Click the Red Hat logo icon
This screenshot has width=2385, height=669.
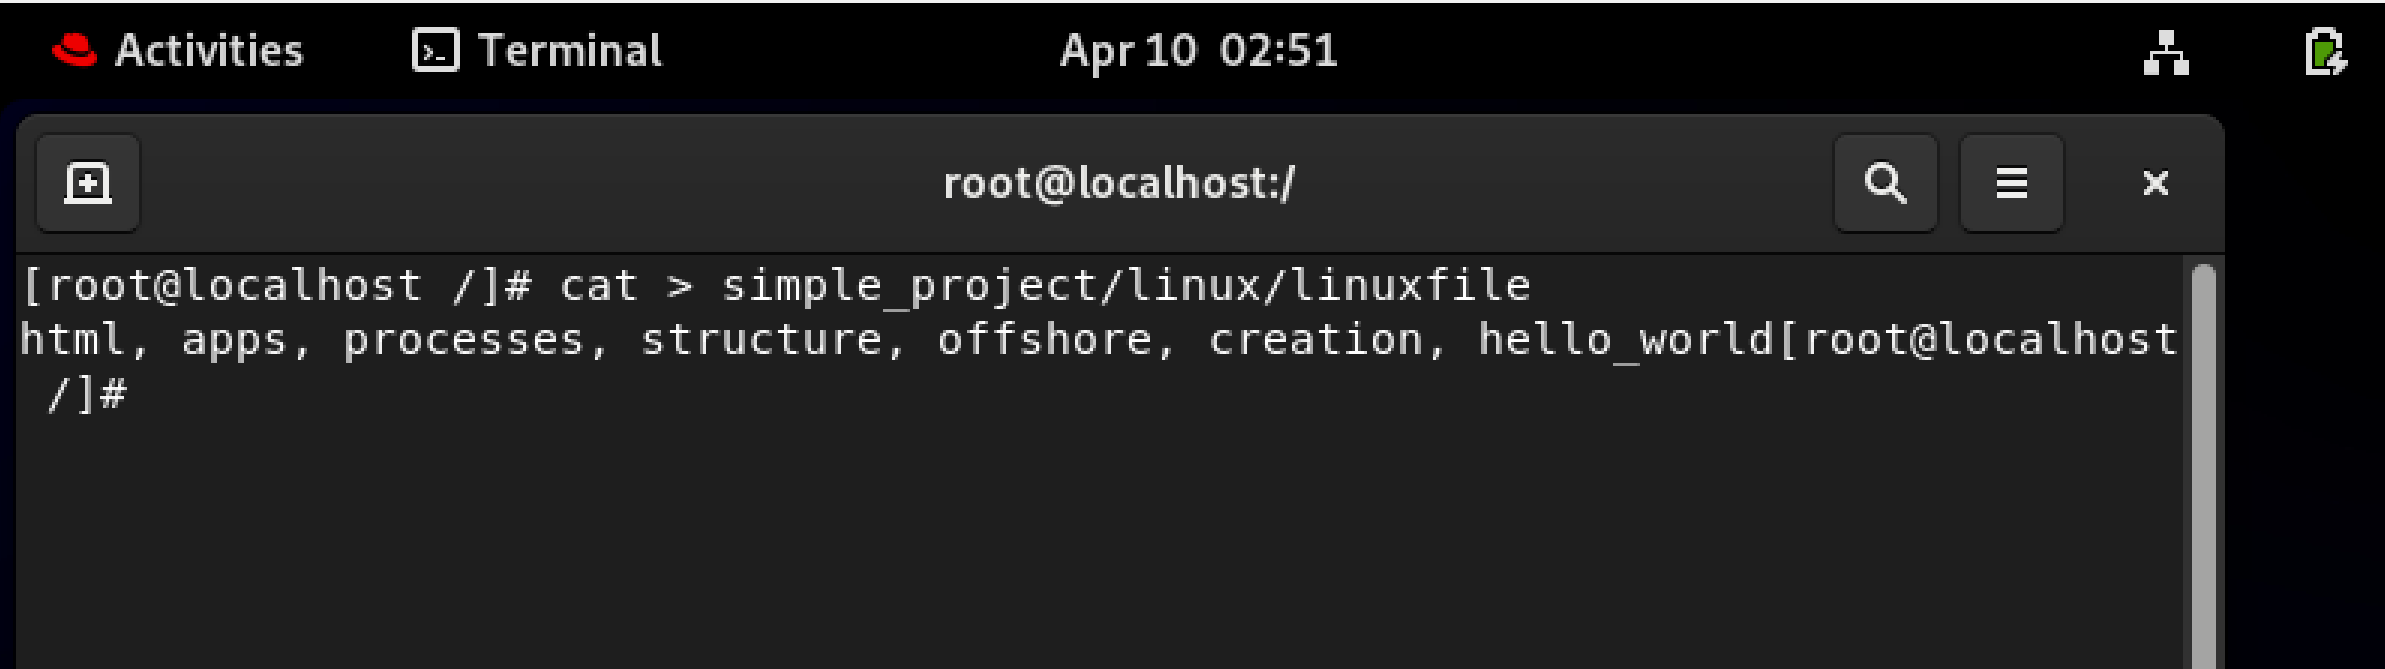tap(74, 50)
